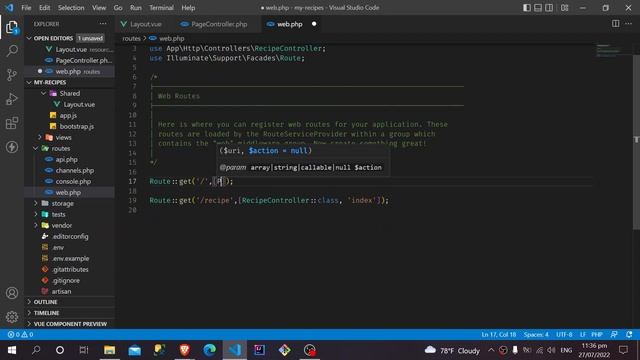Switch to the Layout.vue tab
The image size is (640, 360).
(145, 24)
